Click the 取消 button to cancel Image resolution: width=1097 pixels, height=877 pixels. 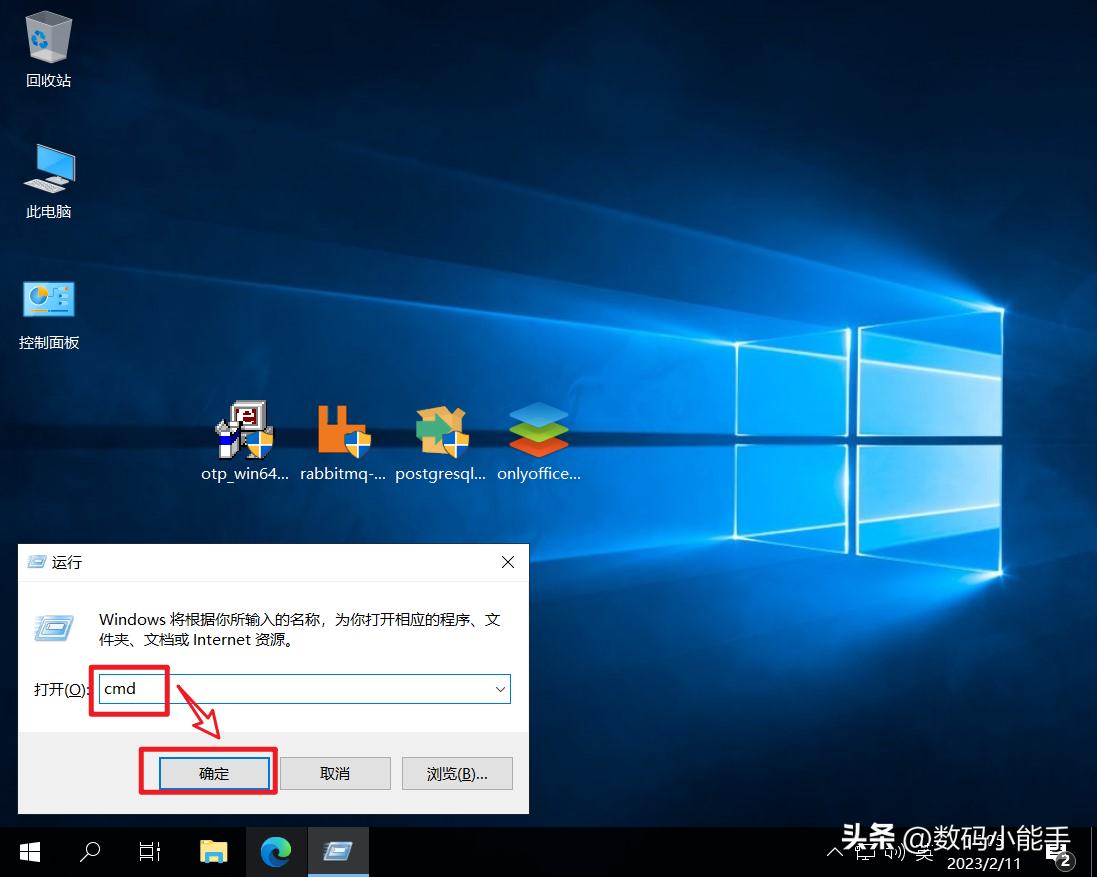[335, 772]
